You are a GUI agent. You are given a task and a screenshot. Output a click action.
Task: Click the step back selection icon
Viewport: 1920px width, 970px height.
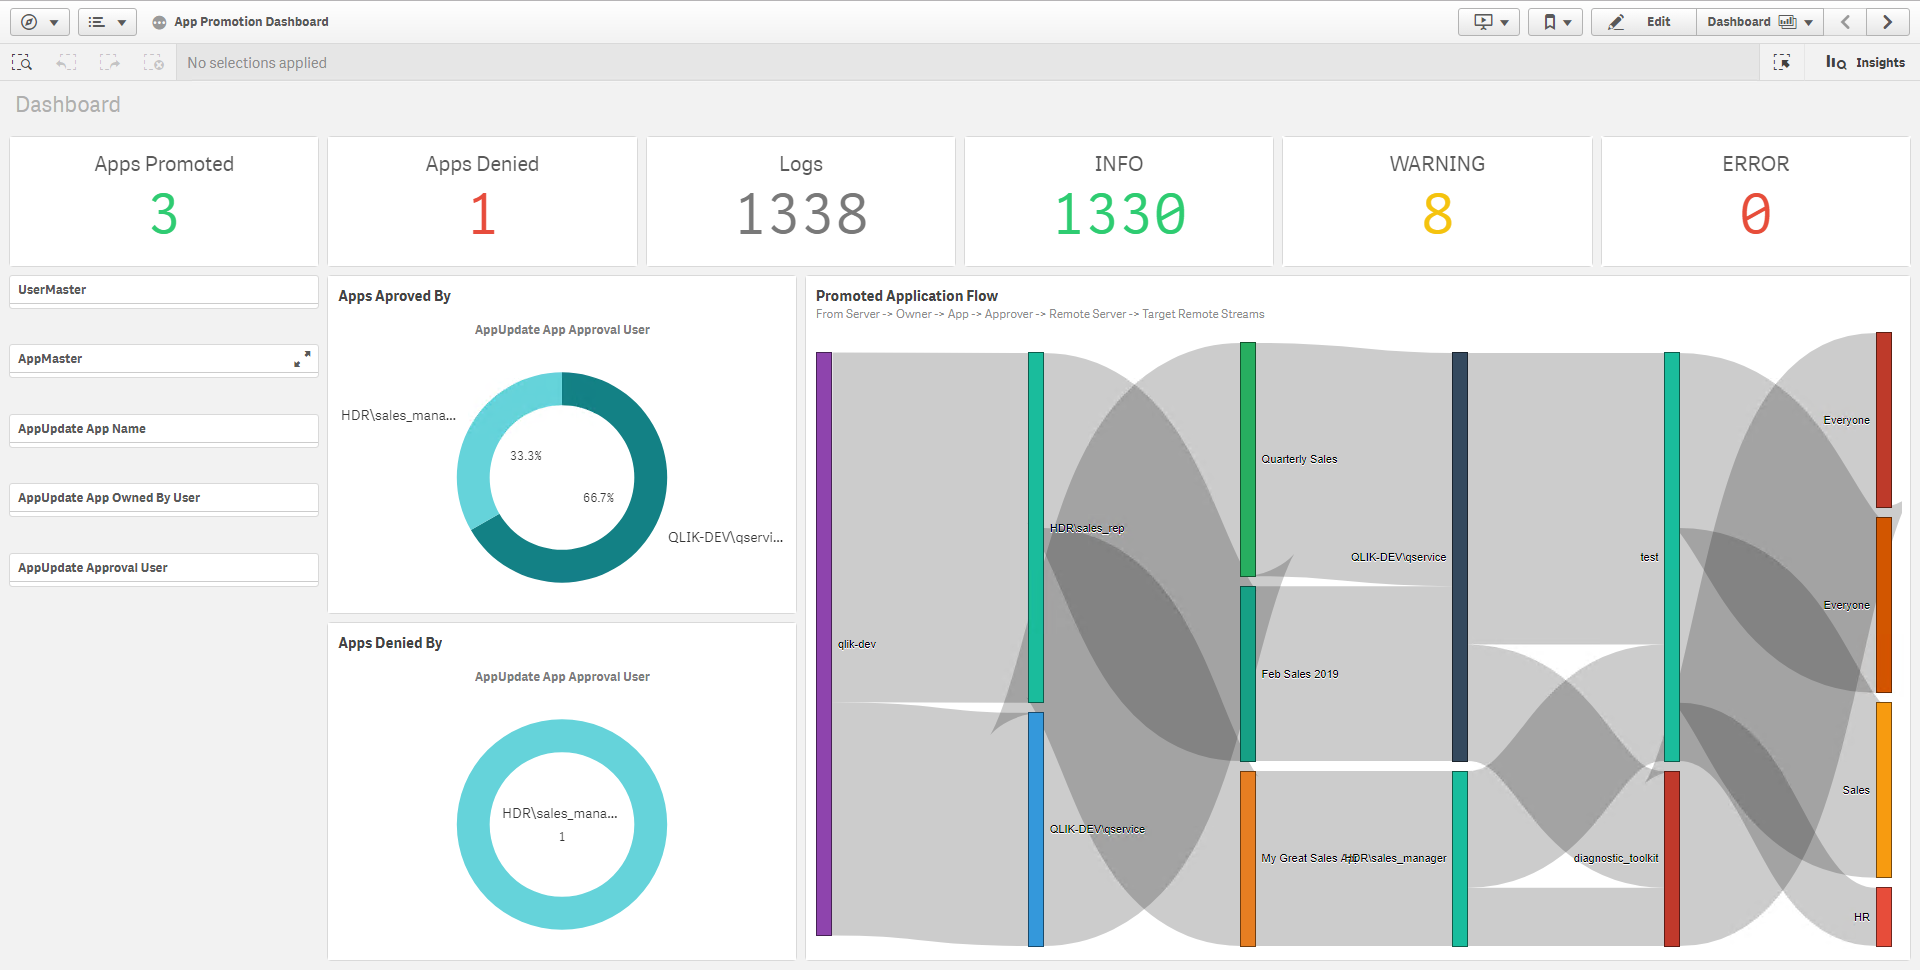(x=66, y=62)
